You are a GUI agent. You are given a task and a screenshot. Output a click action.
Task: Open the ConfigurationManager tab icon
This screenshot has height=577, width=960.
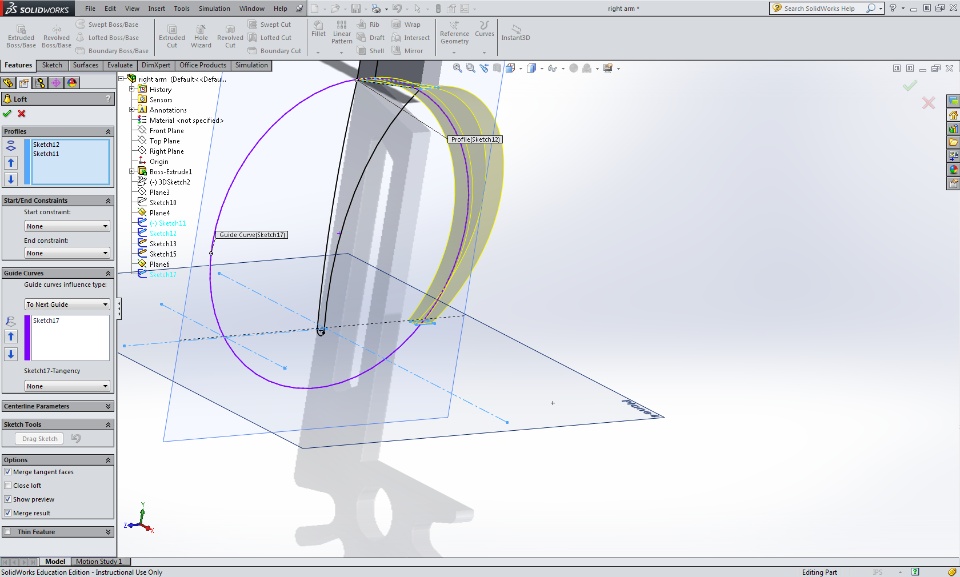click(40, 83)
